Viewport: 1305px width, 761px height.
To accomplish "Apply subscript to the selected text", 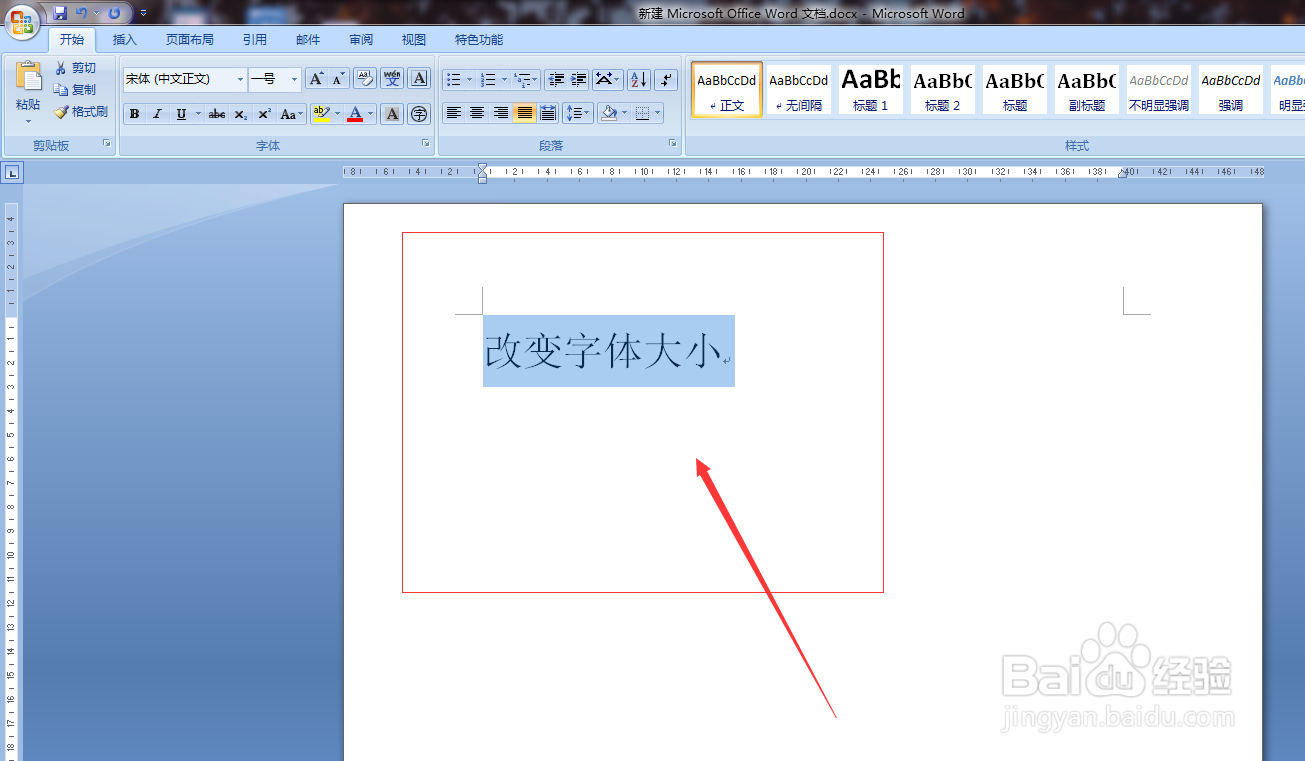I will [240, 115].
